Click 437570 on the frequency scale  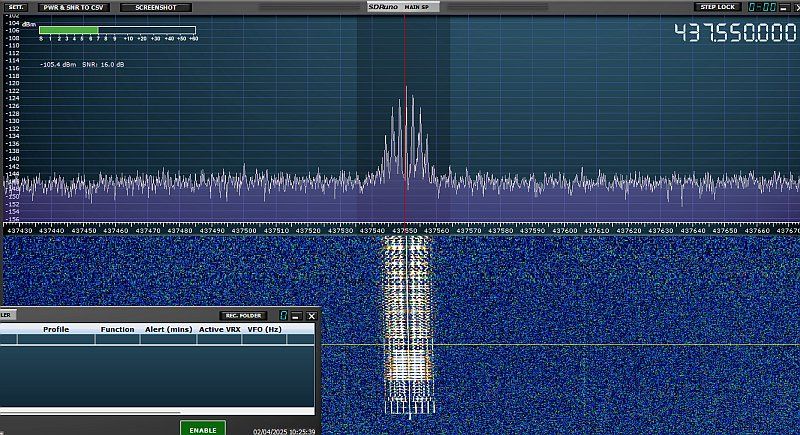468,231
